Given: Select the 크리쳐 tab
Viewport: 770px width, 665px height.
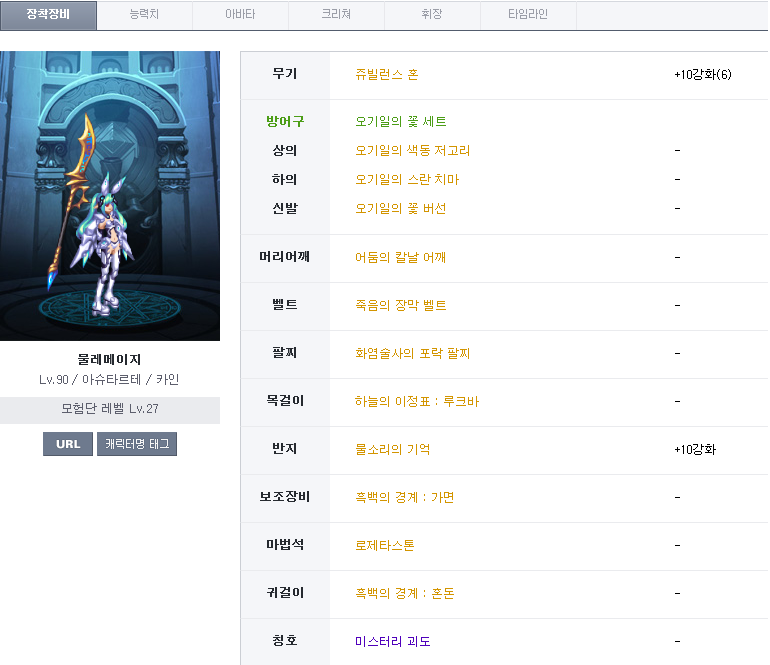Looking at the screenshot, I should click(x=336, y=15).
